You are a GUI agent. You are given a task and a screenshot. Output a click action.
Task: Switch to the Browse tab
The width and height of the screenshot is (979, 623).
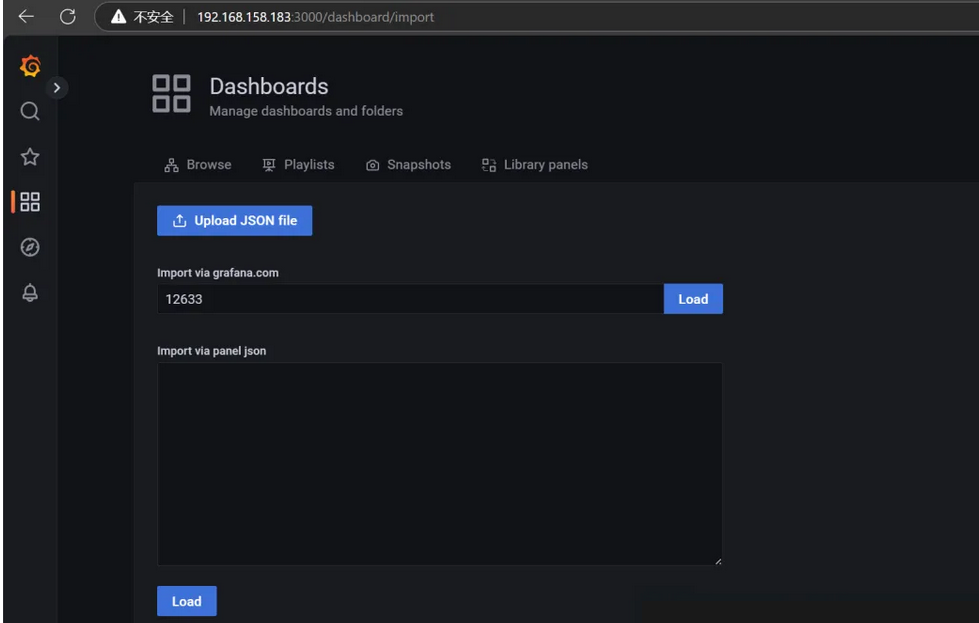tap(197, 165)
